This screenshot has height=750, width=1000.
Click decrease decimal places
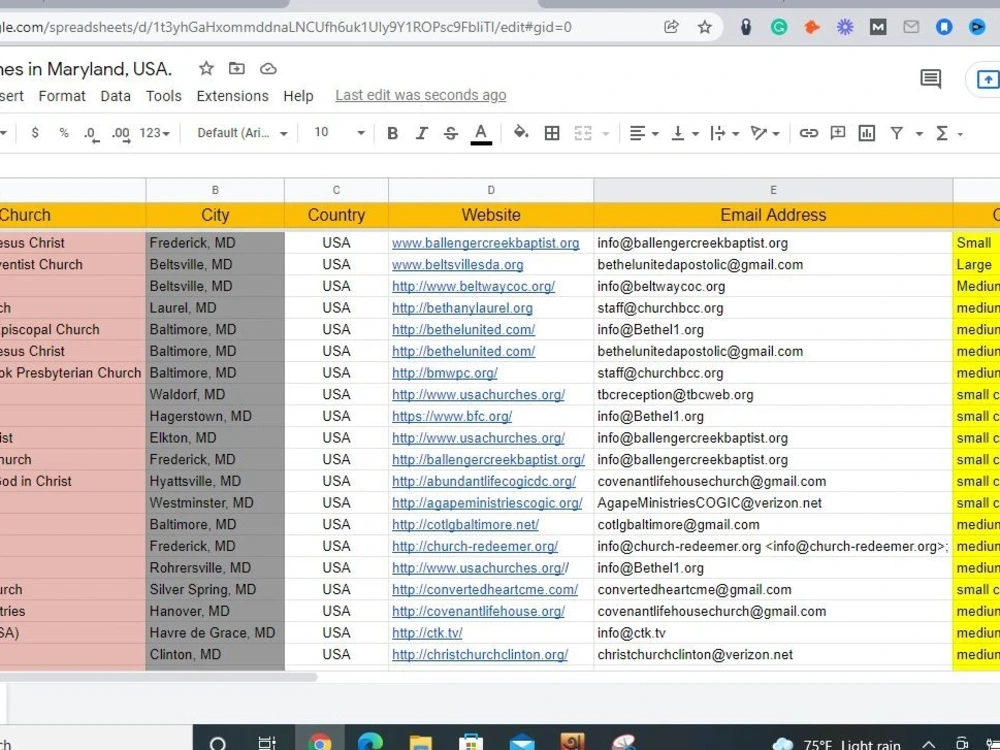[92, 134]
